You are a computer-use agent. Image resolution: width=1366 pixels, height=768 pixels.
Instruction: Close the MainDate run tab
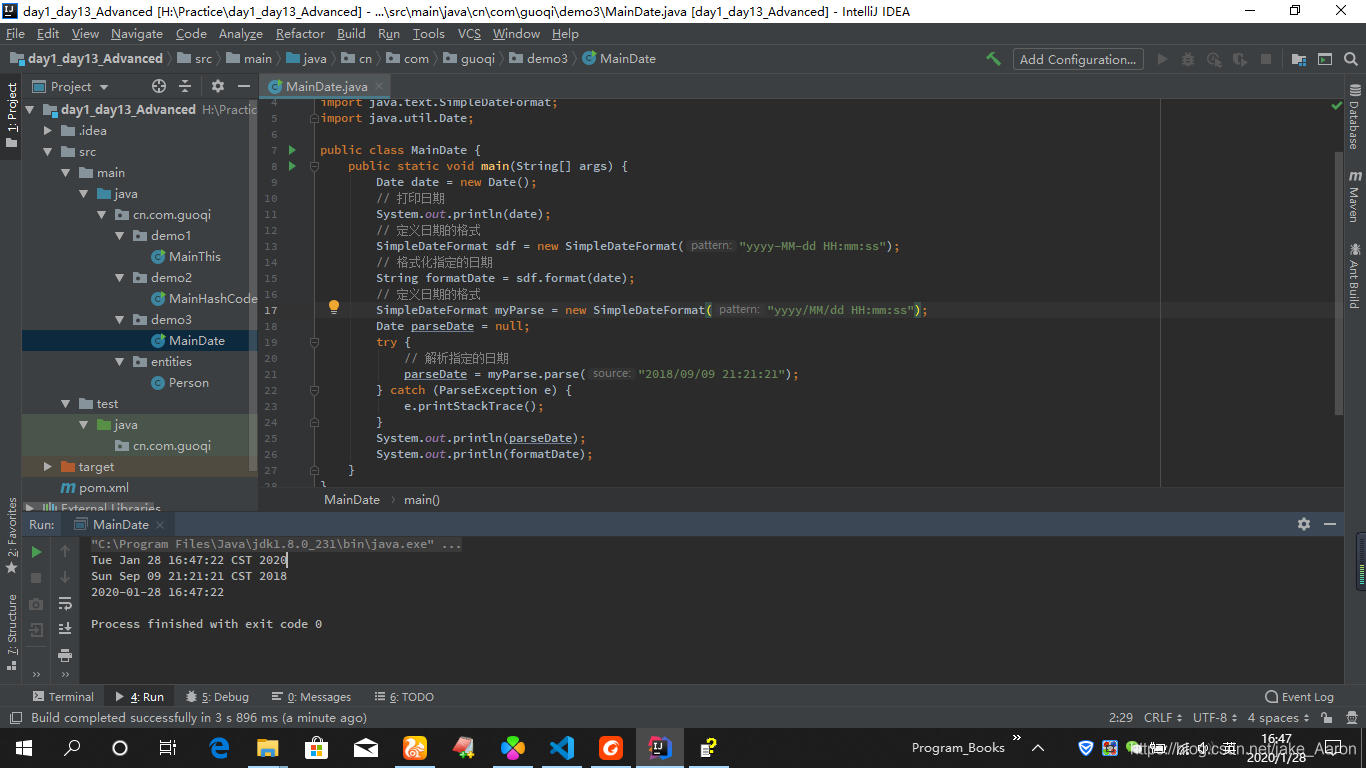tap(161, 525)
